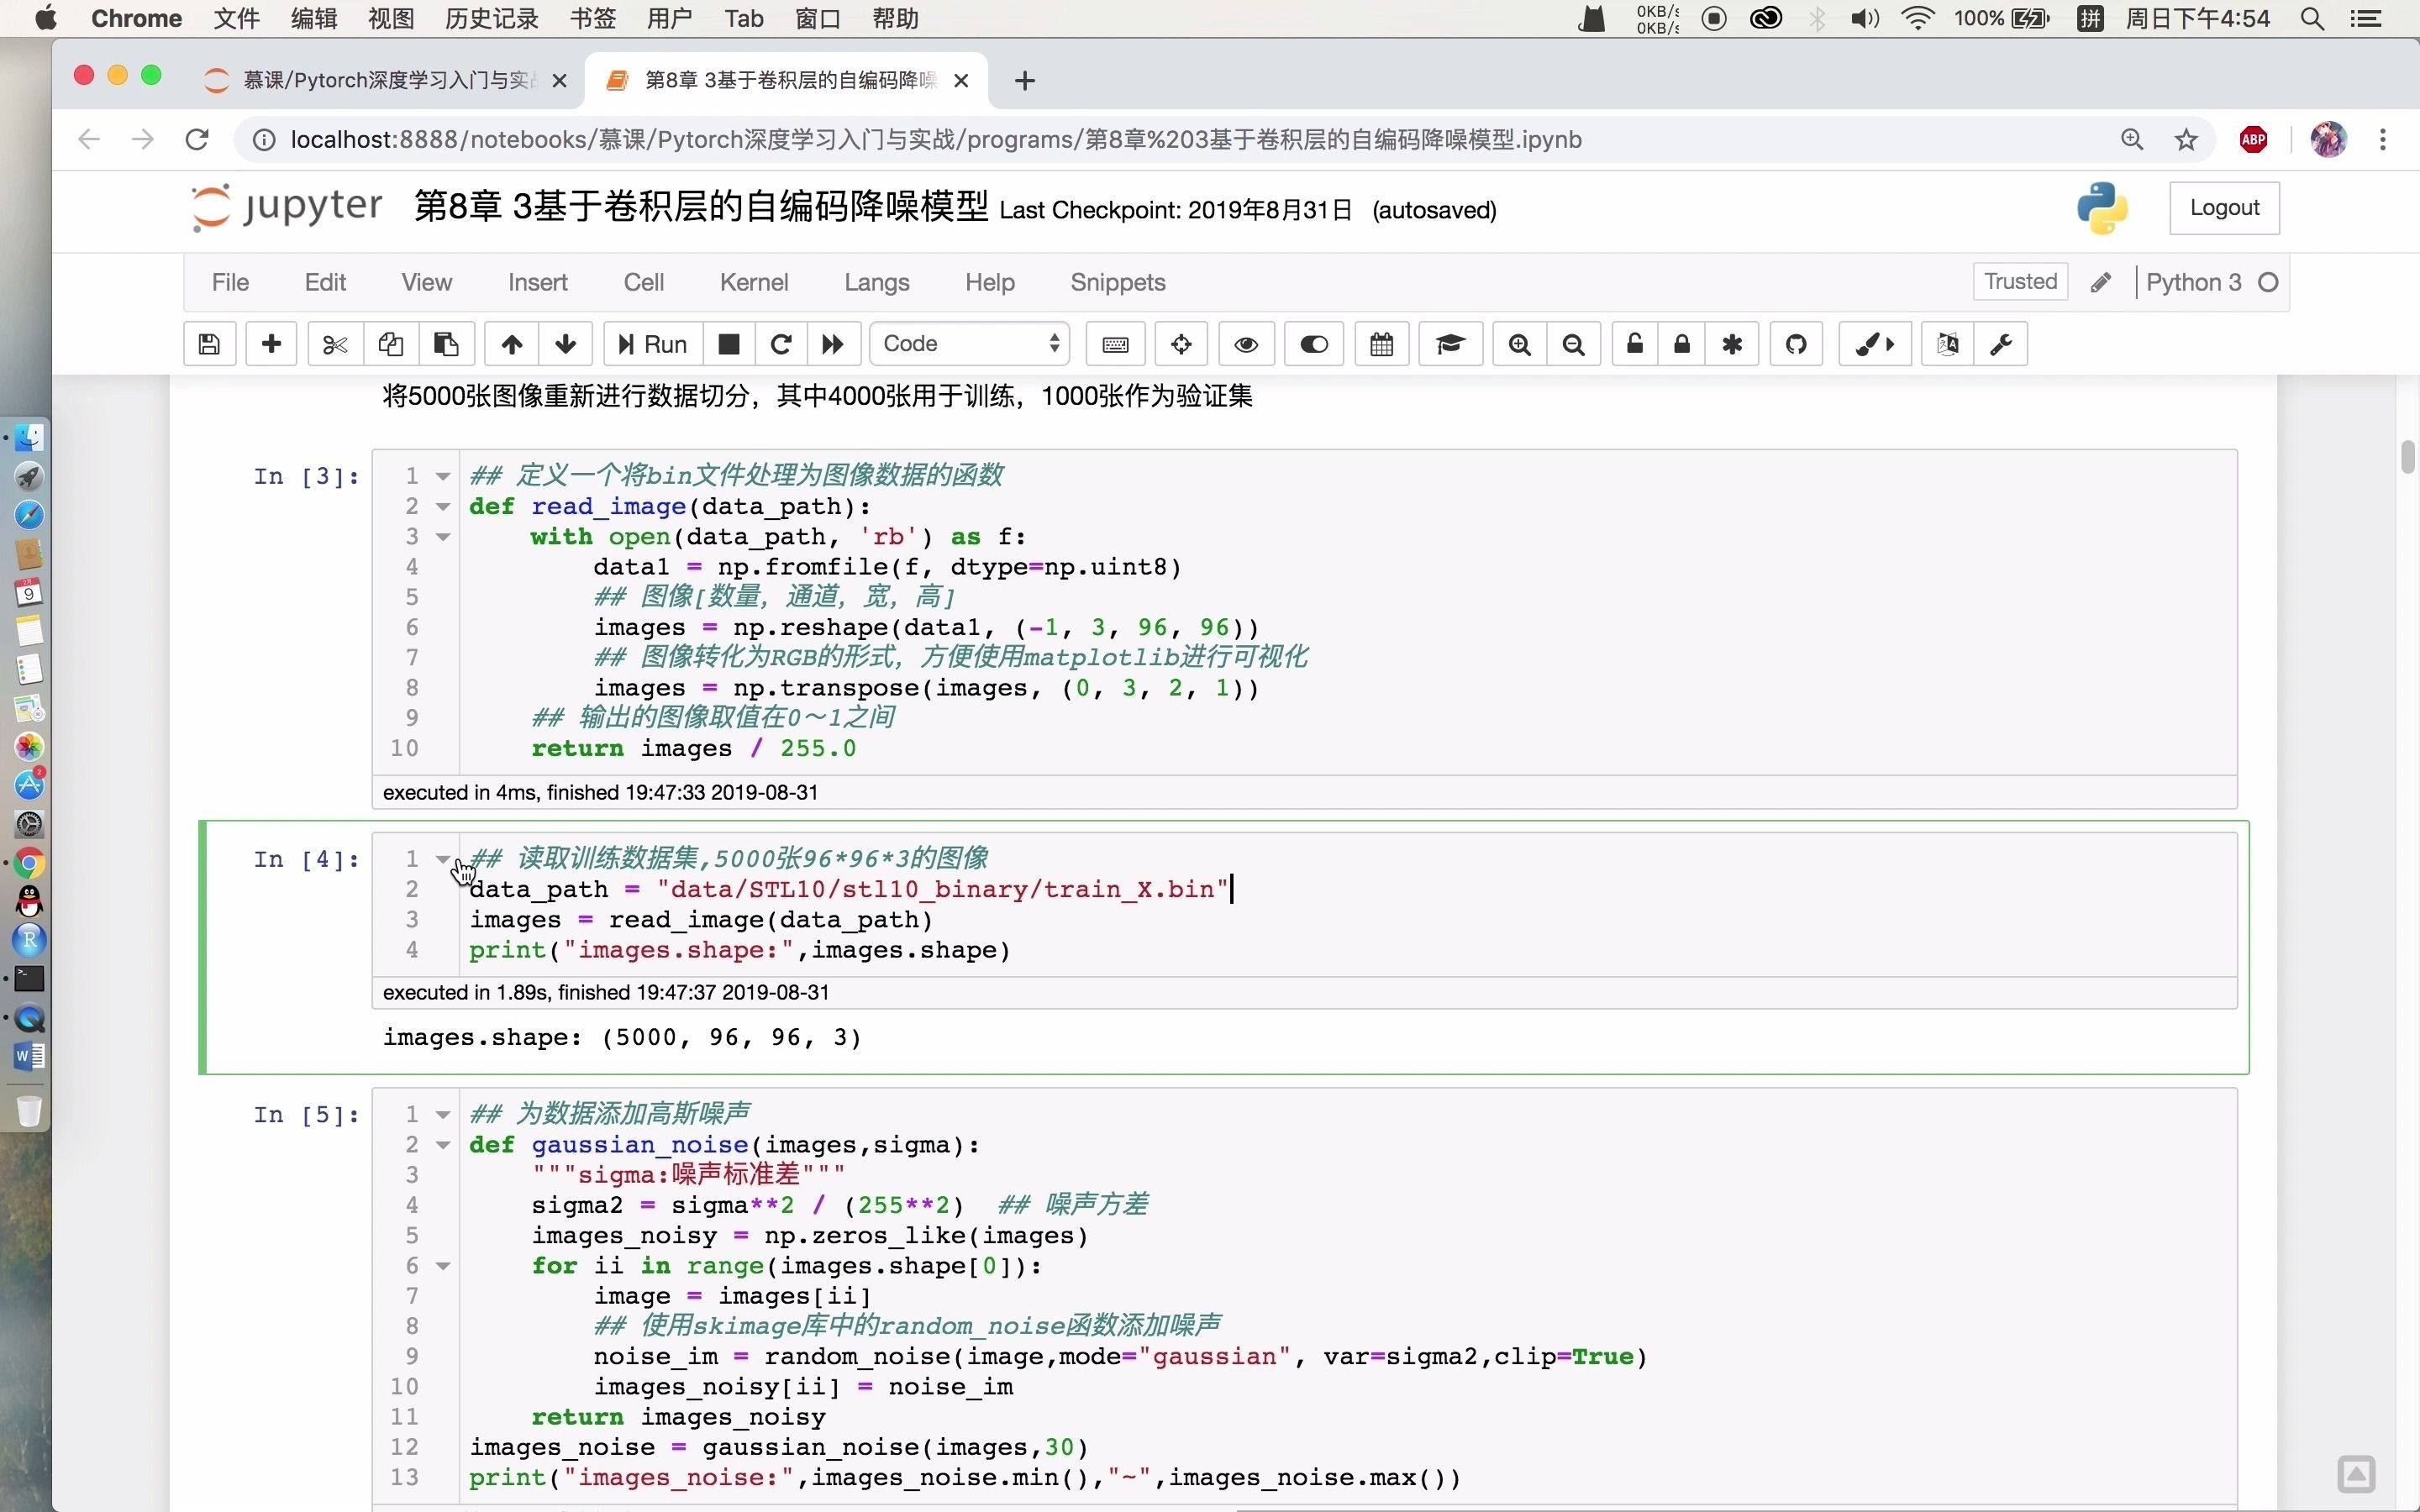Flip the toggle switch icon in the toolbar
Screen dimensions: 2420x1512
click(1314, 344)
